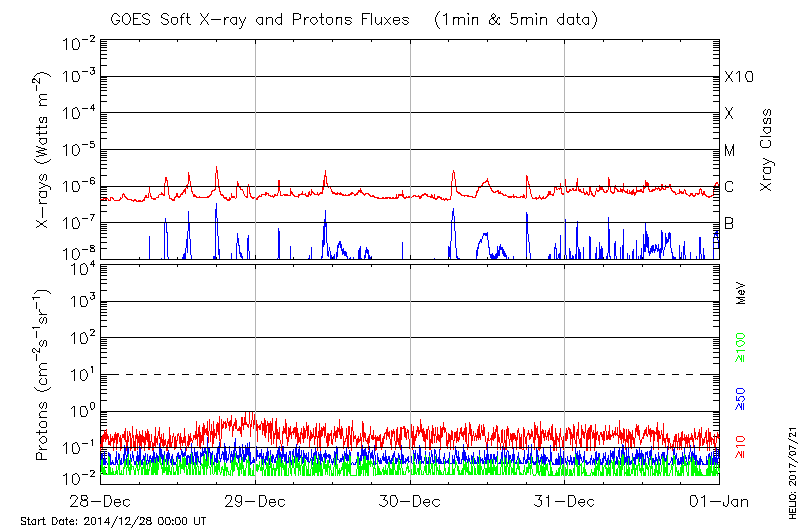The image size is (800, 530).
Task: Click the 01-Jan end date label
Action: (x=719, y=500)
